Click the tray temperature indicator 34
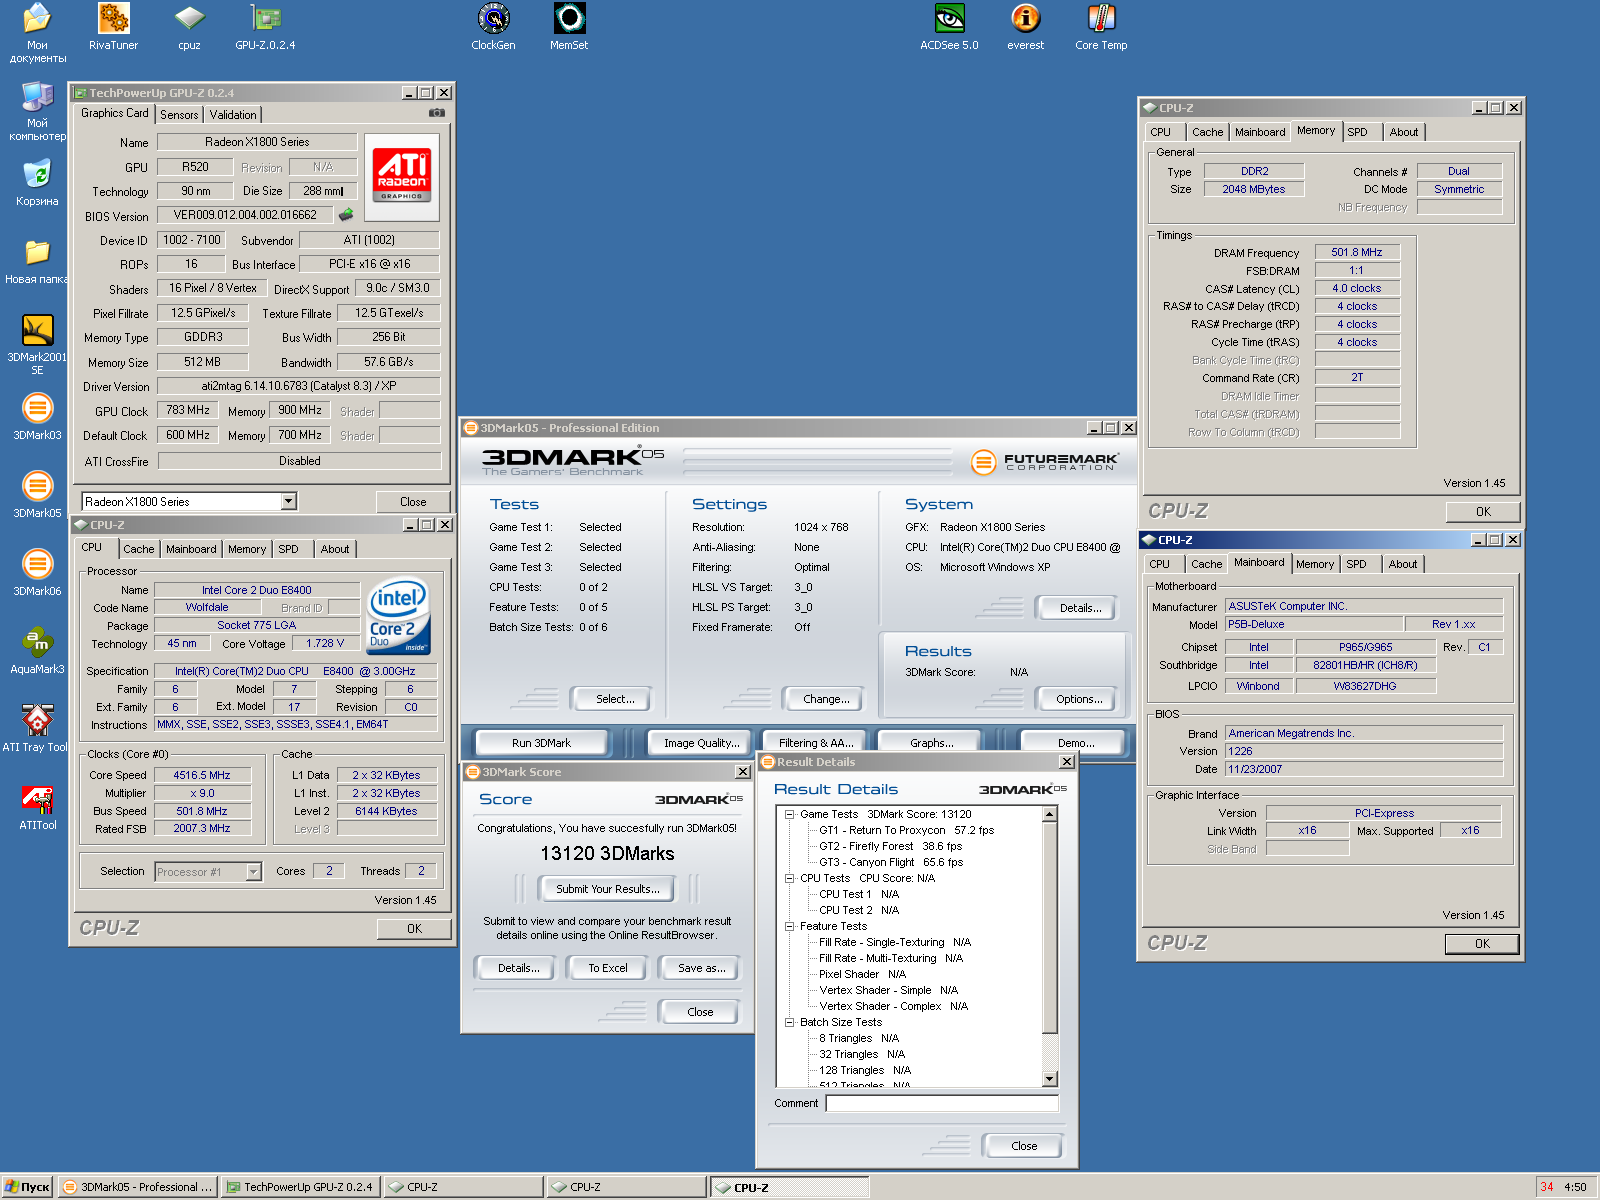The width and height of the screenshot is (1600, 1200). tap(1547, 1187)
